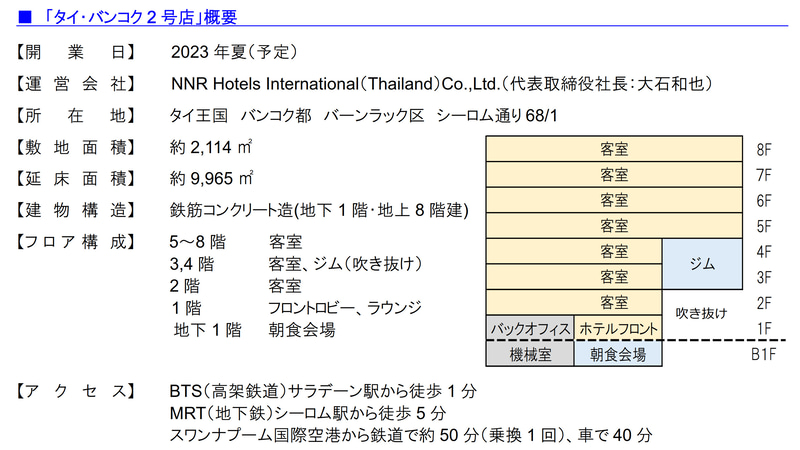This screenshot has height=450, width=800.
Task: Click NNR Hotels International(Thailand)Co.,Ltd. text
Action: click(x=335, y=84)
